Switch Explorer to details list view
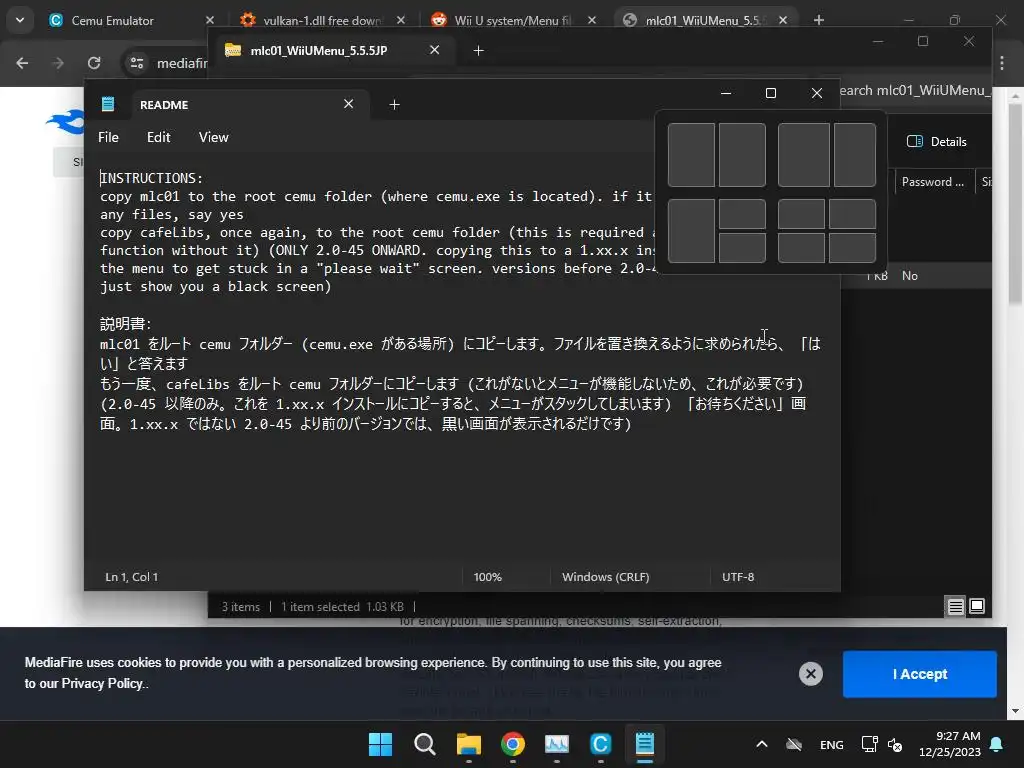 click(x=955, y=606)
